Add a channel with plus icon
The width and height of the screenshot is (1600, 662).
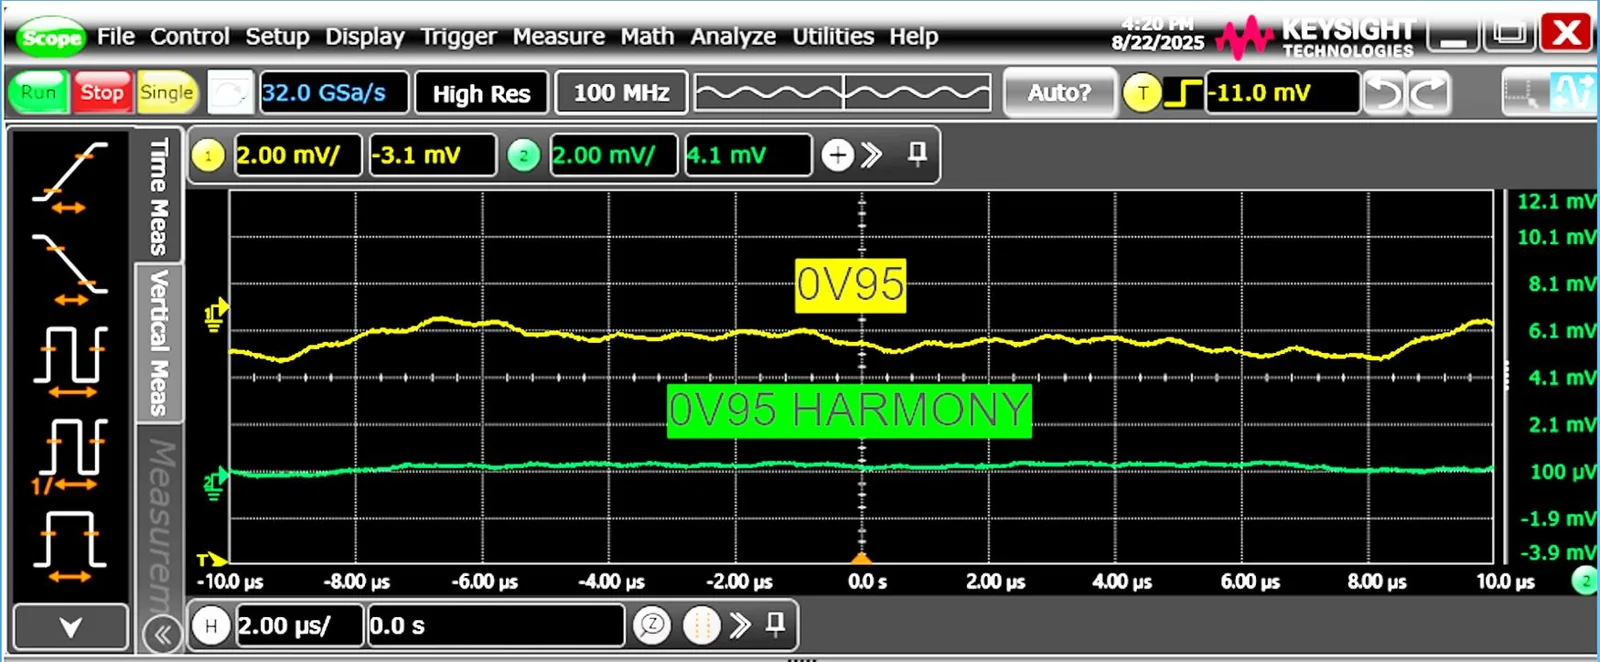(838, 155)
